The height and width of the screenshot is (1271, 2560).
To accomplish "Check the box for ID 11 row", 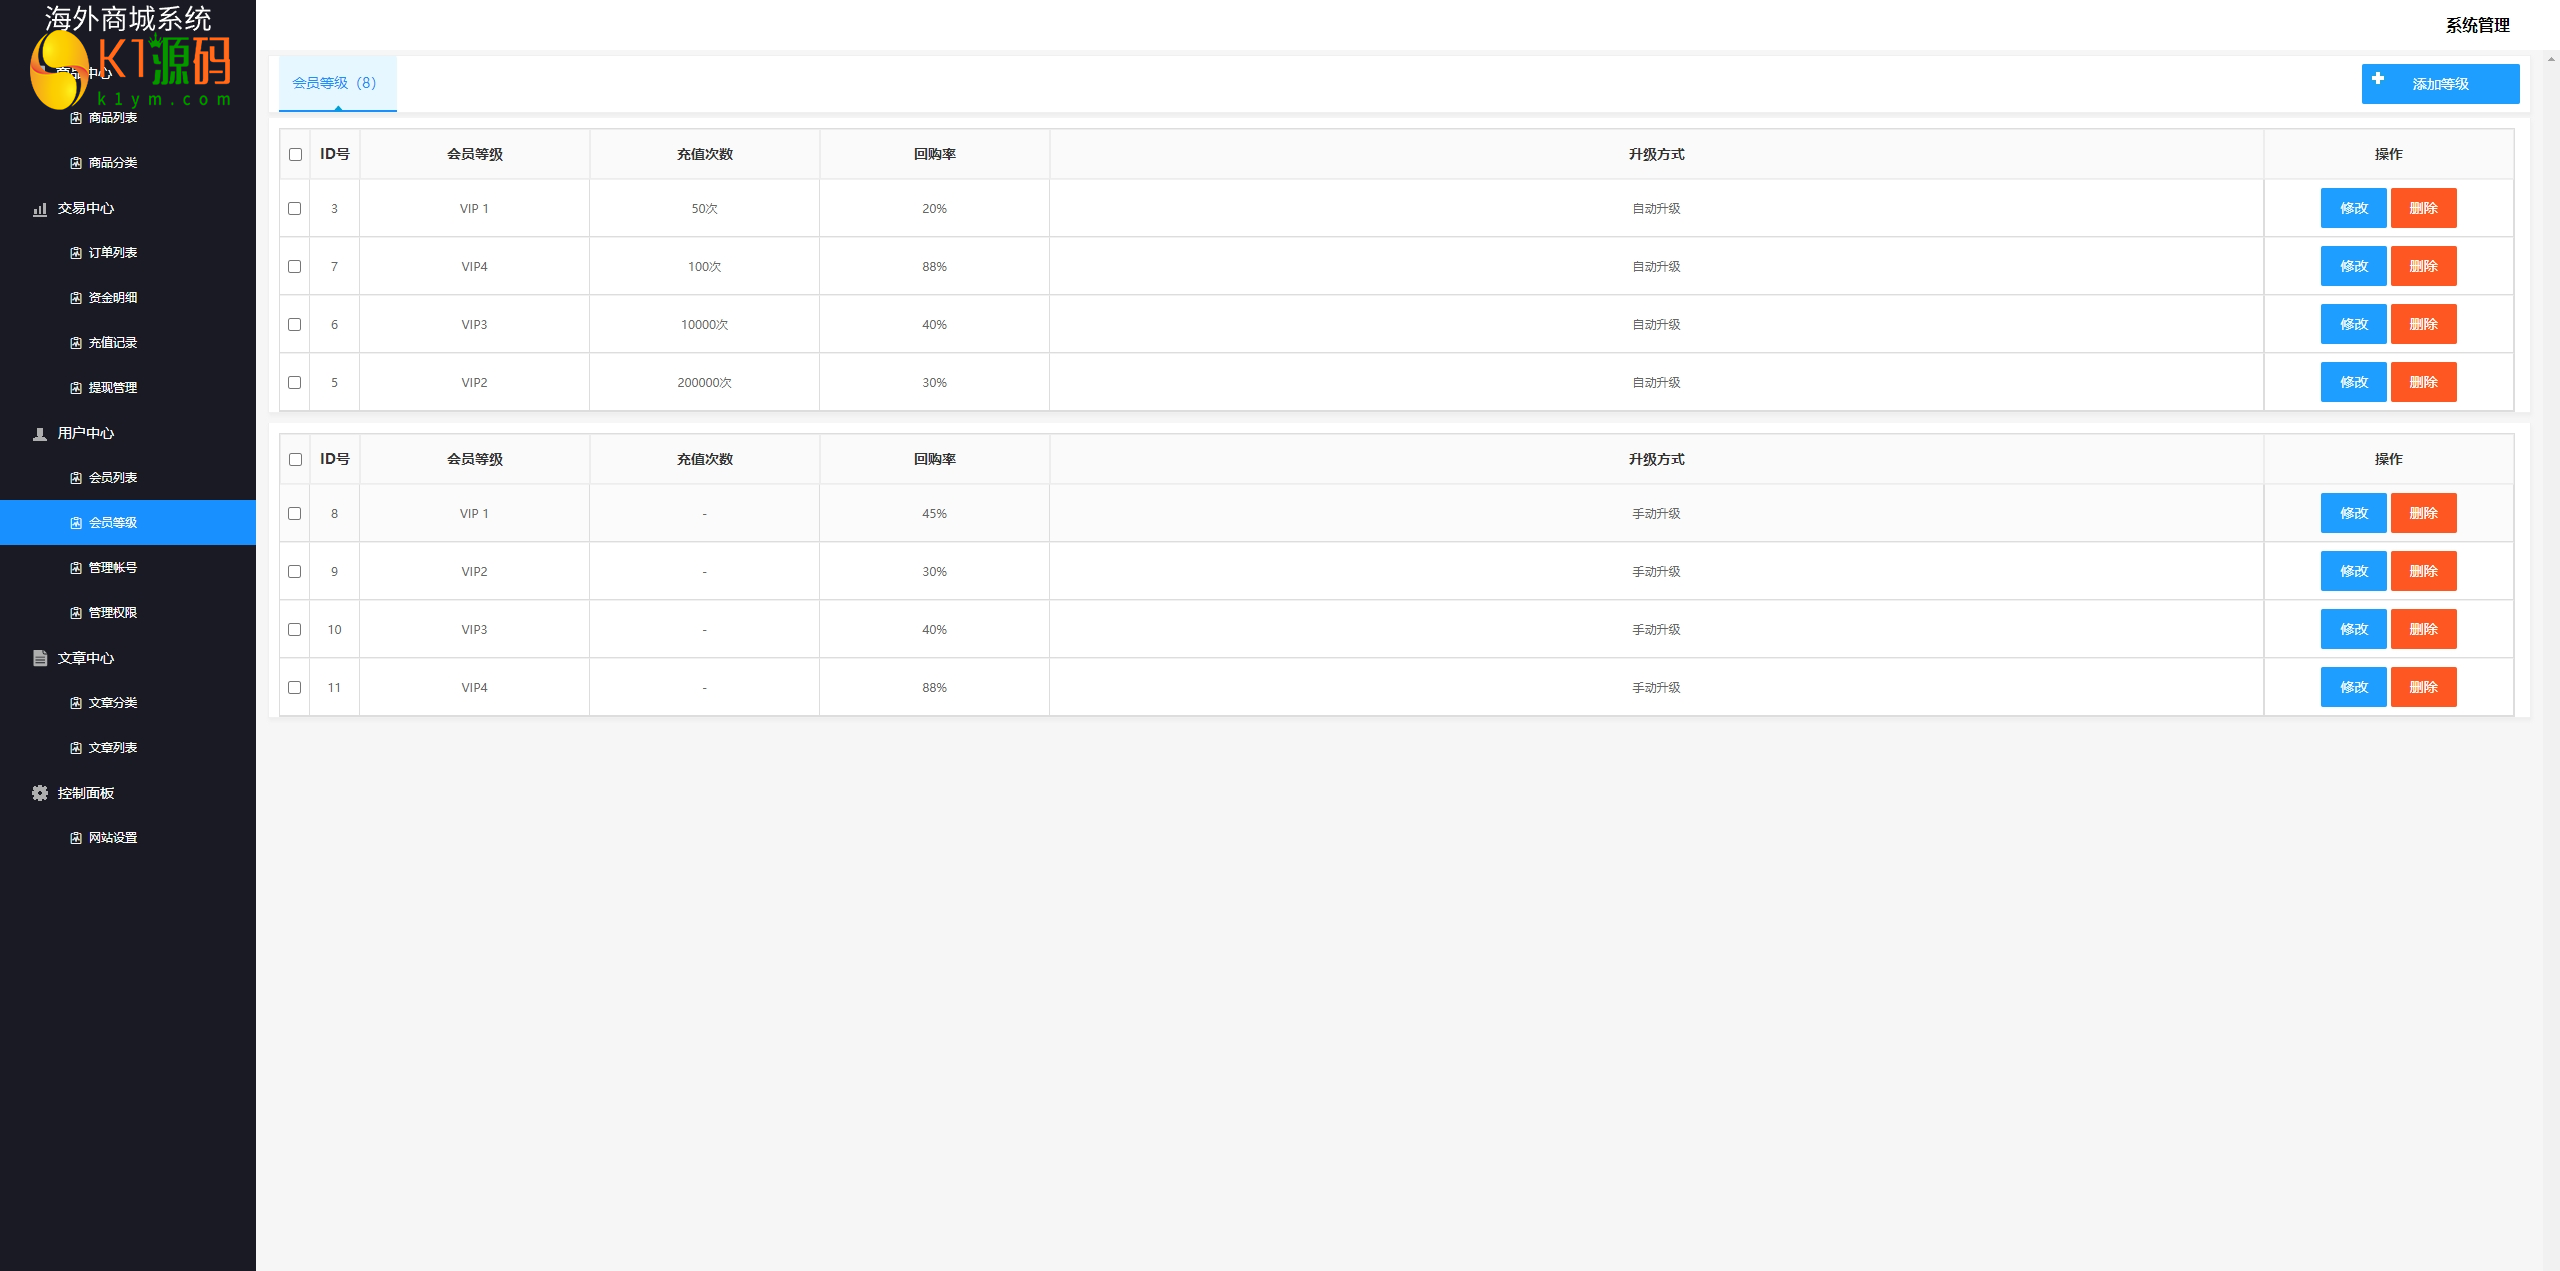I will [x=294, y=688].
